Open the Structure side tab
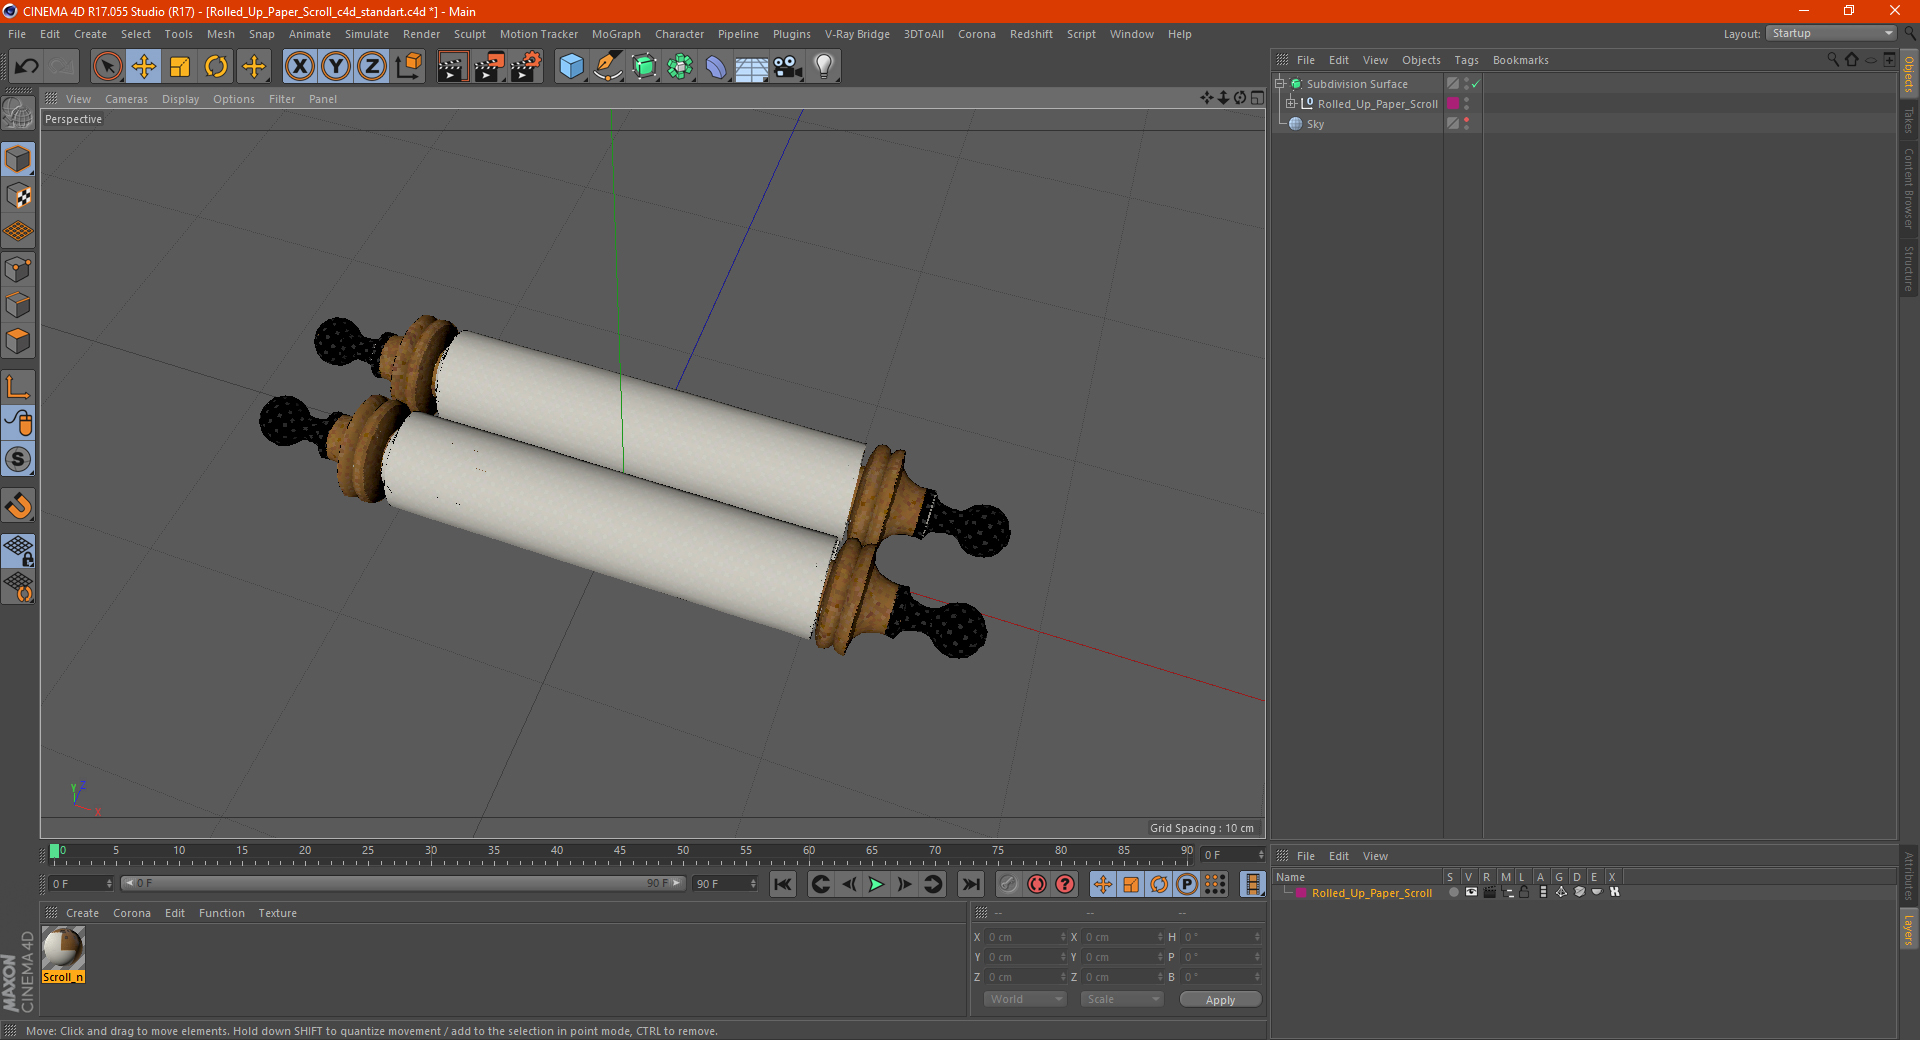This screenshot has height=1040, width=1920. point(1909,268)
